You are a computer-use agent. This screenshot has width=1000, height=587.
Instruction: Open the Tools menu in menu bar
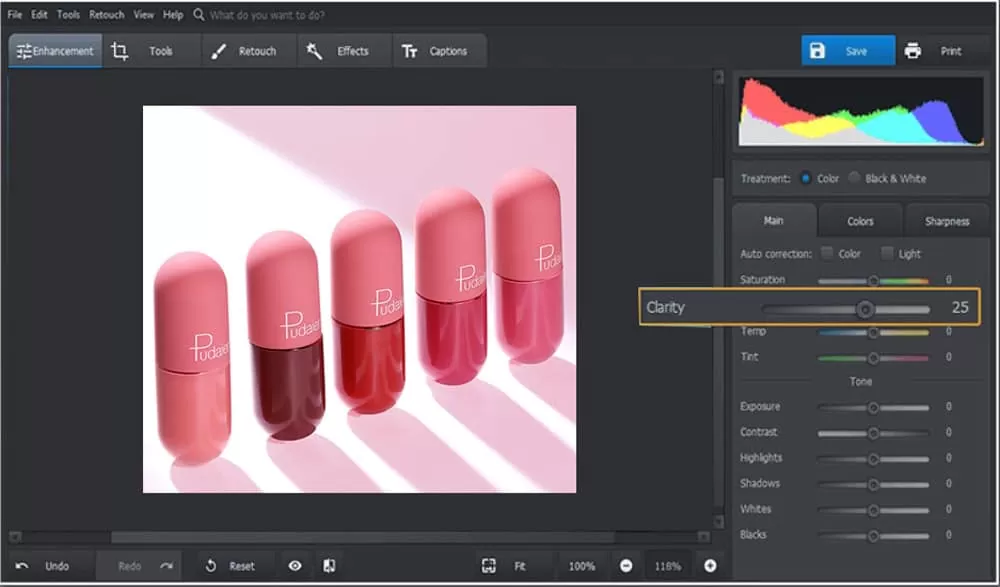pyautogui.click(x=68, y=15)
